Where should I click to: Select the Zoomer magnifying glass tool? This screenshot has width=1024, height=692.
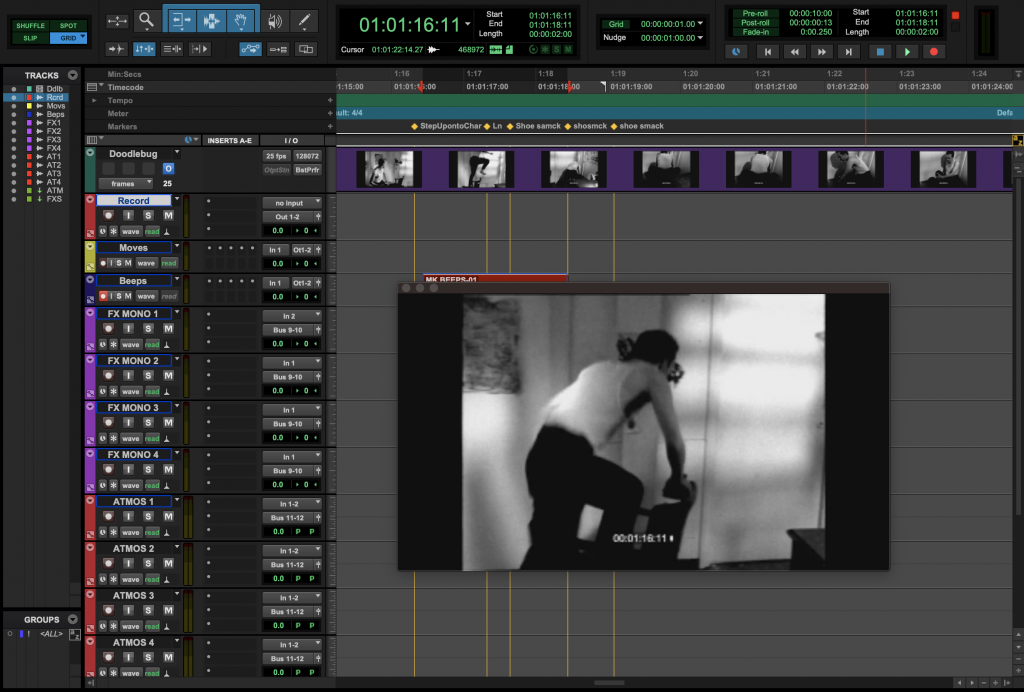147,20
